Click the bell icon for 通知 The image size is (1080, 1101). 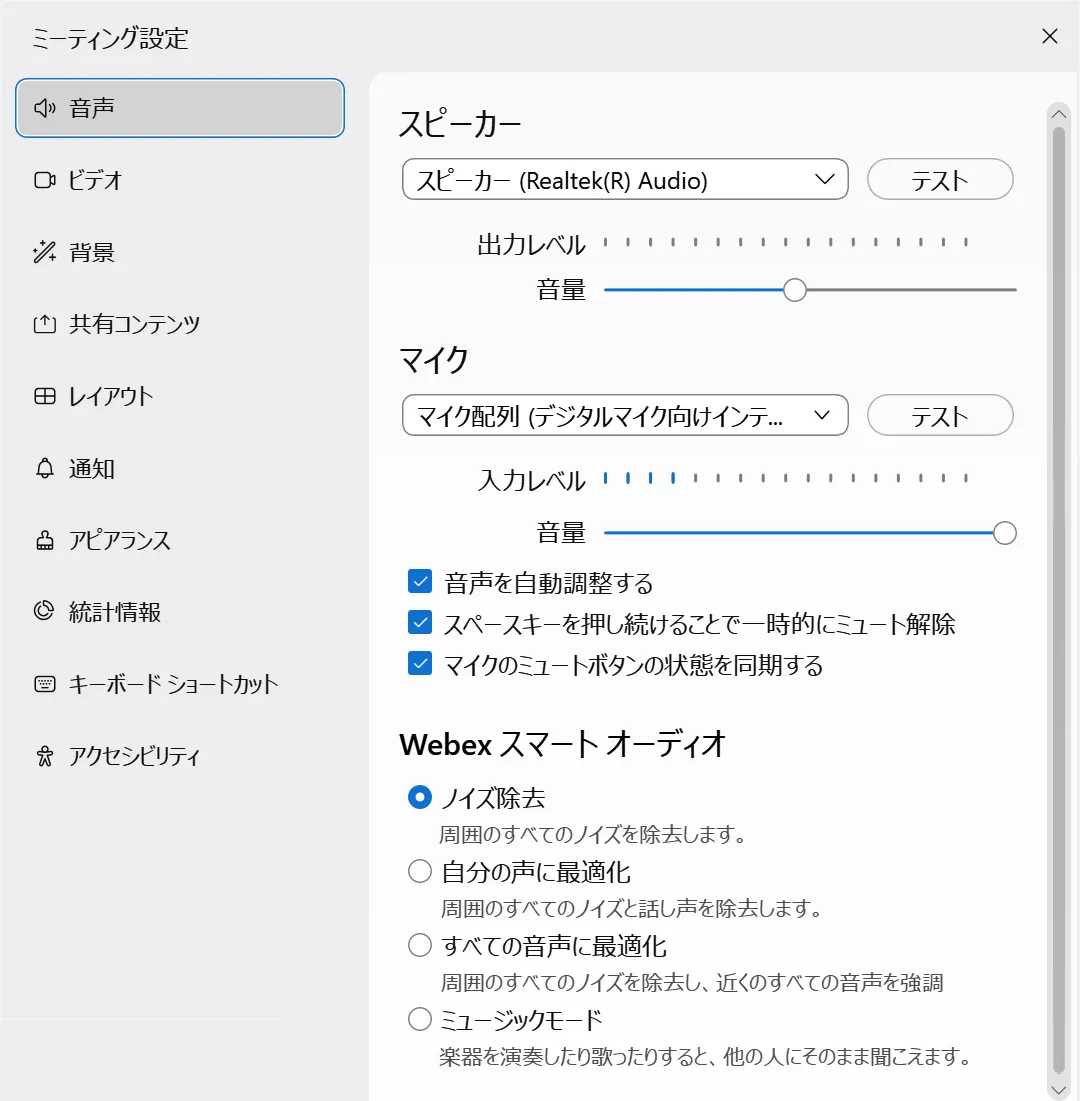(x=44, y=469)
